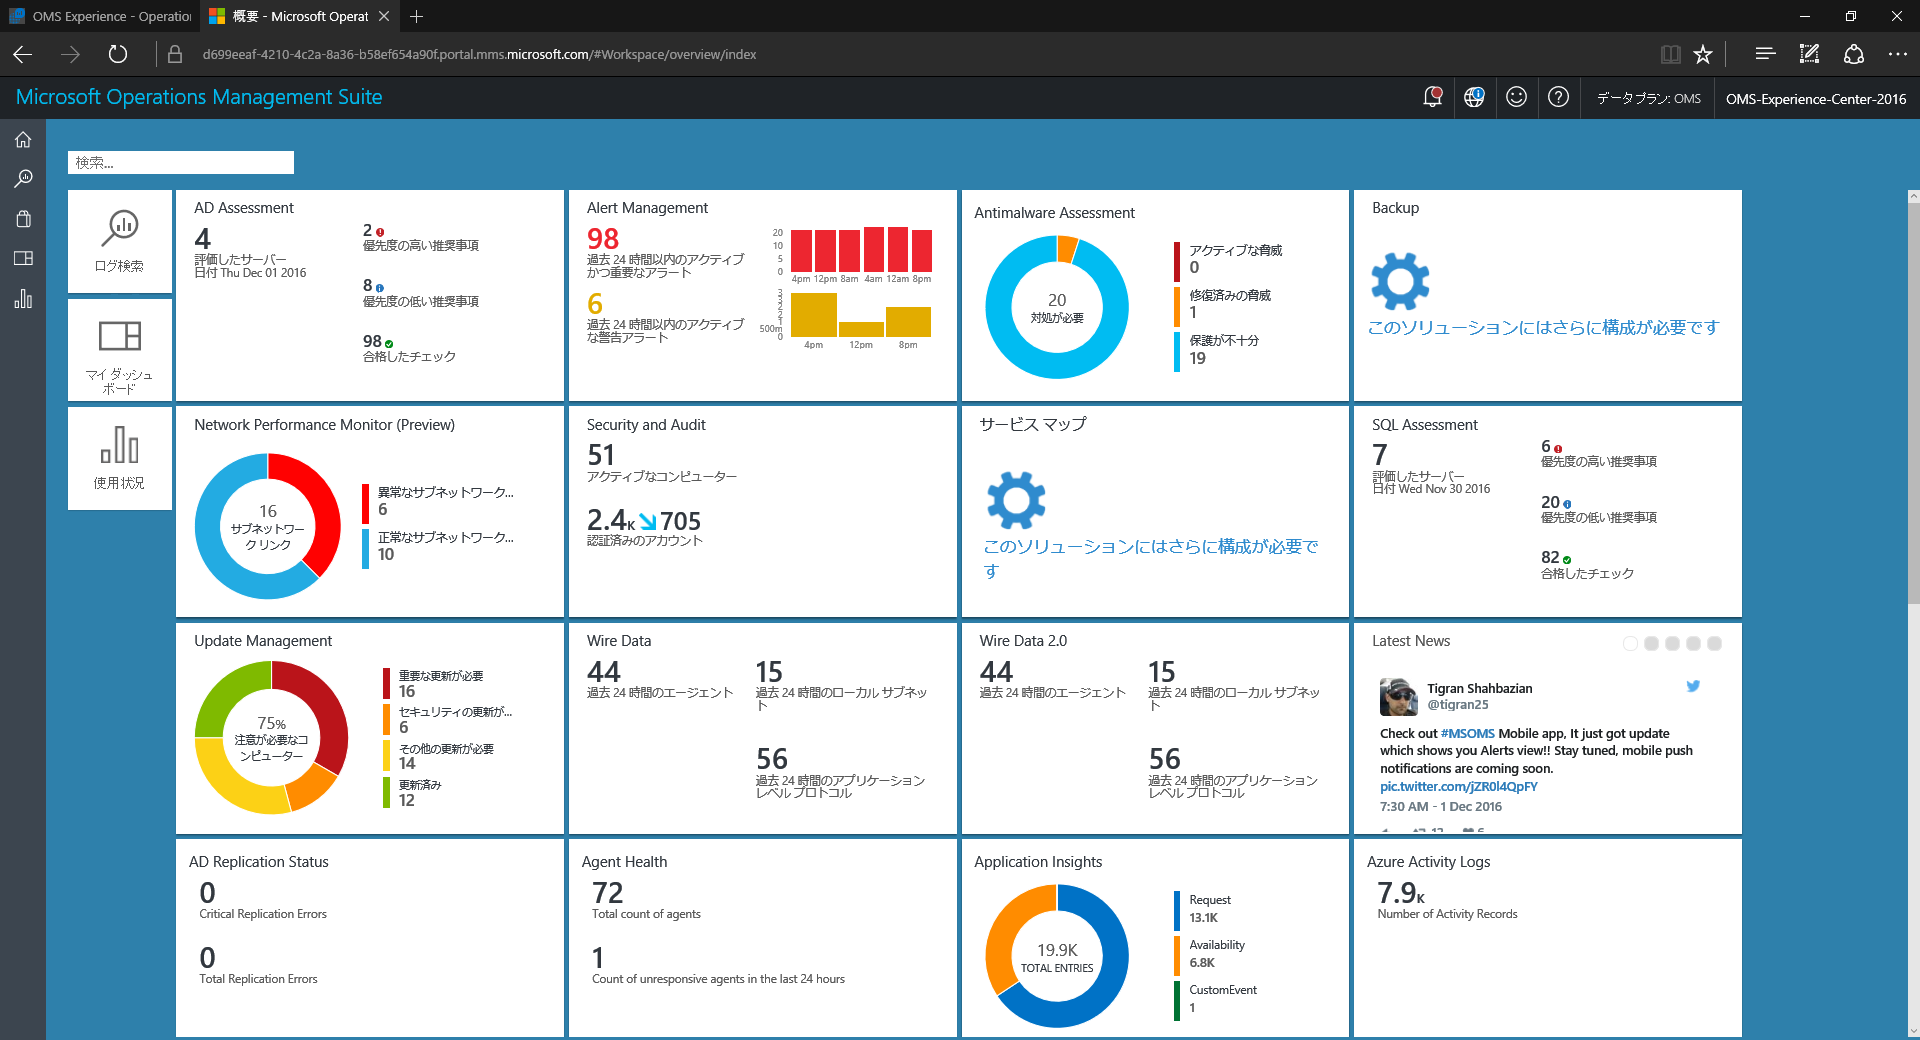Open the usage bar-chart icon in left sidebar
1920x1040 pixels.
coord(23,299)
